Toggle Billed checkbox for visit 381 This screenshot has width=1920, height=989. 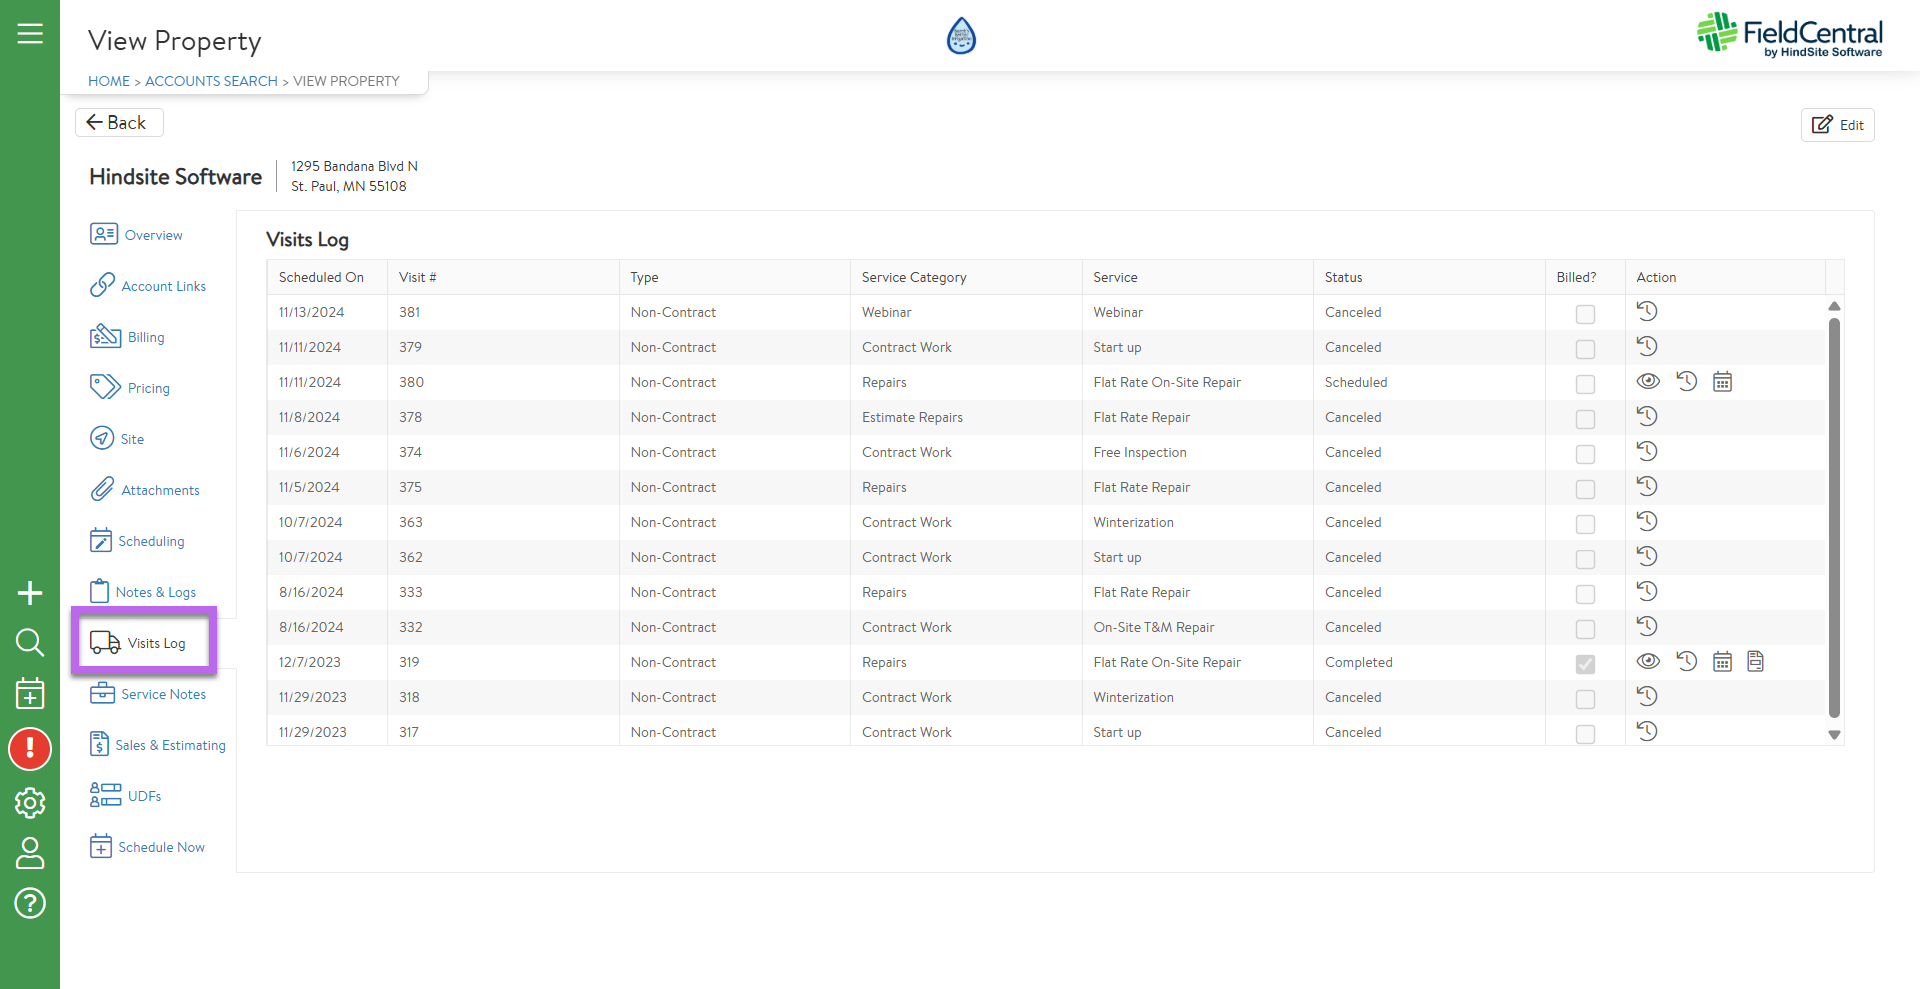tap(1585, 314)
